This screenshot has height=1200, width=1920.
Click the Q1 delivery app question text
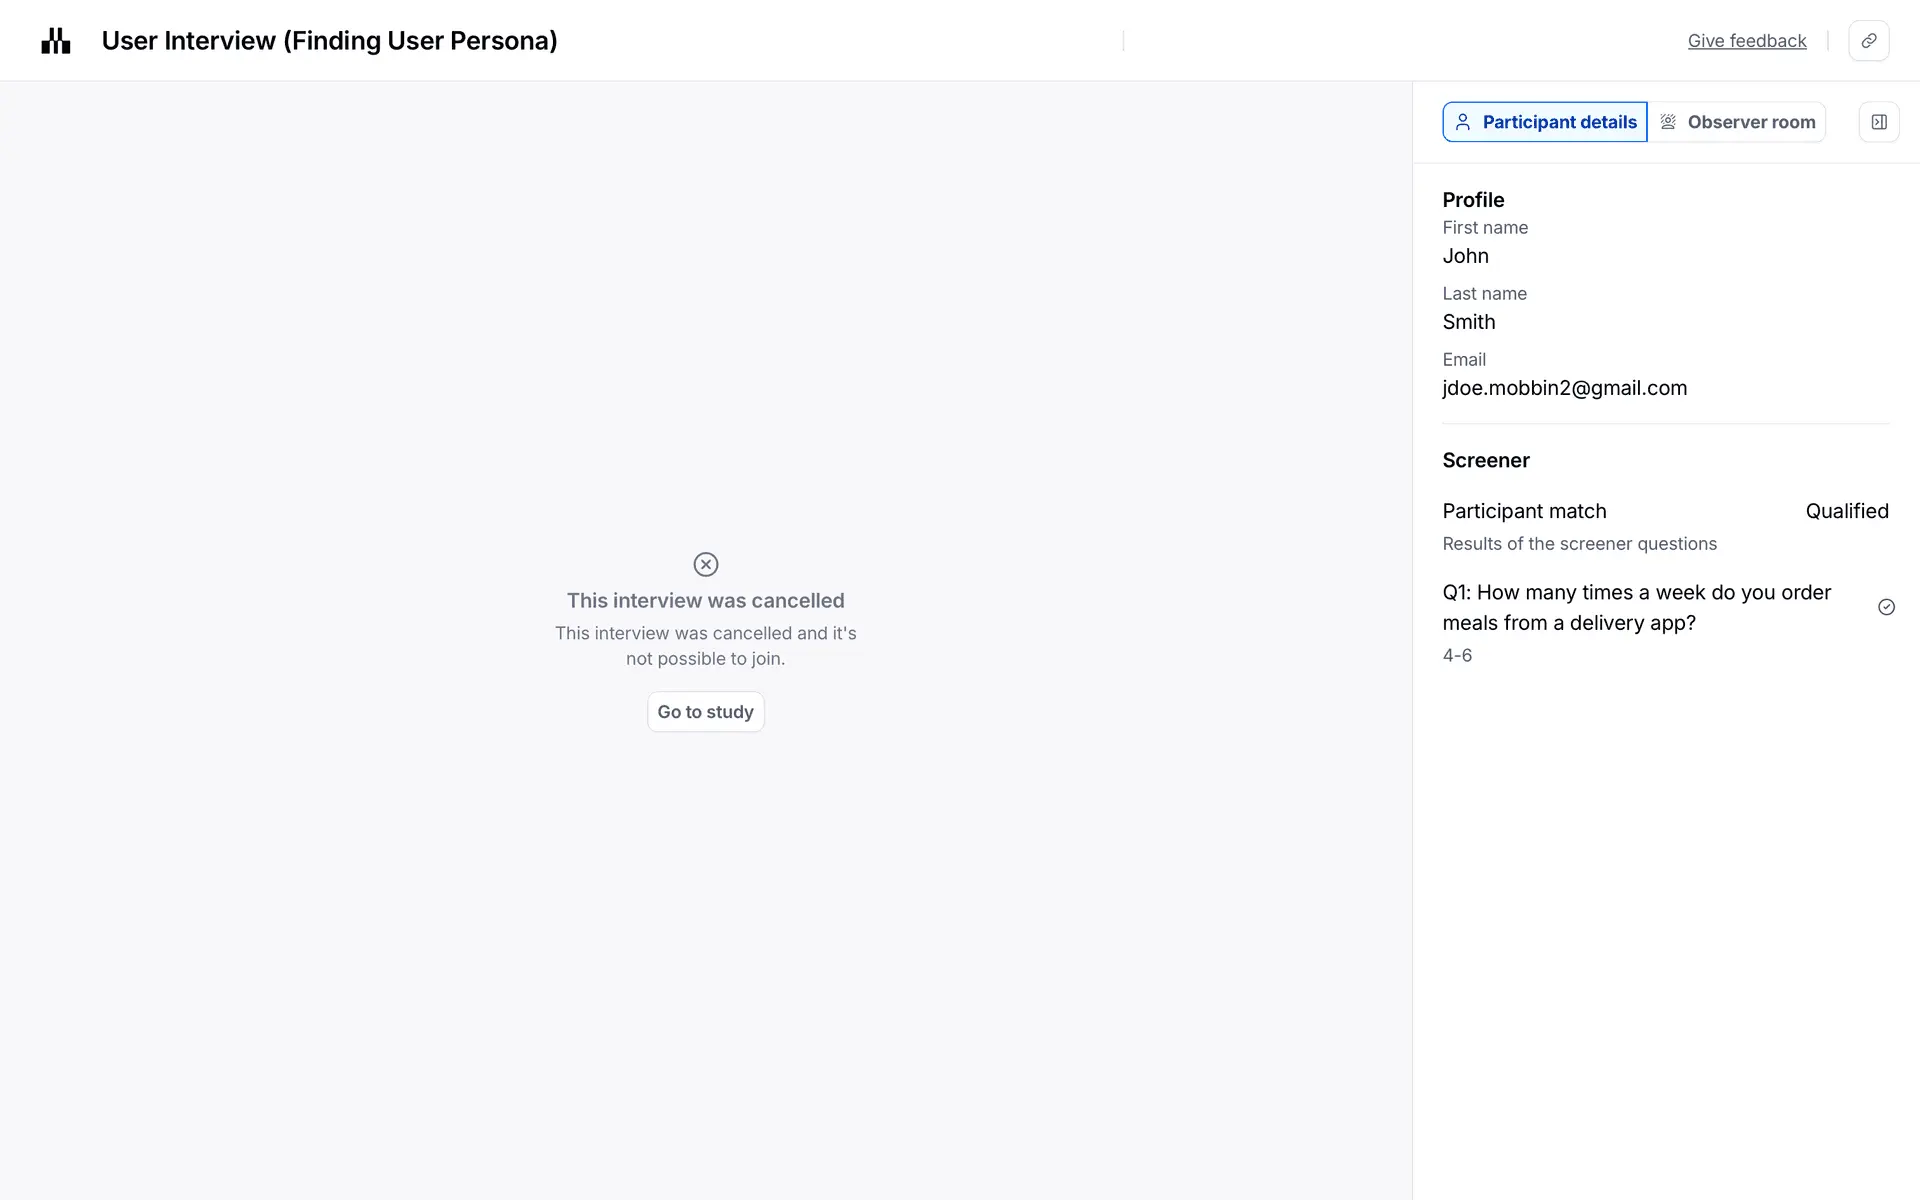point(1636,607)
